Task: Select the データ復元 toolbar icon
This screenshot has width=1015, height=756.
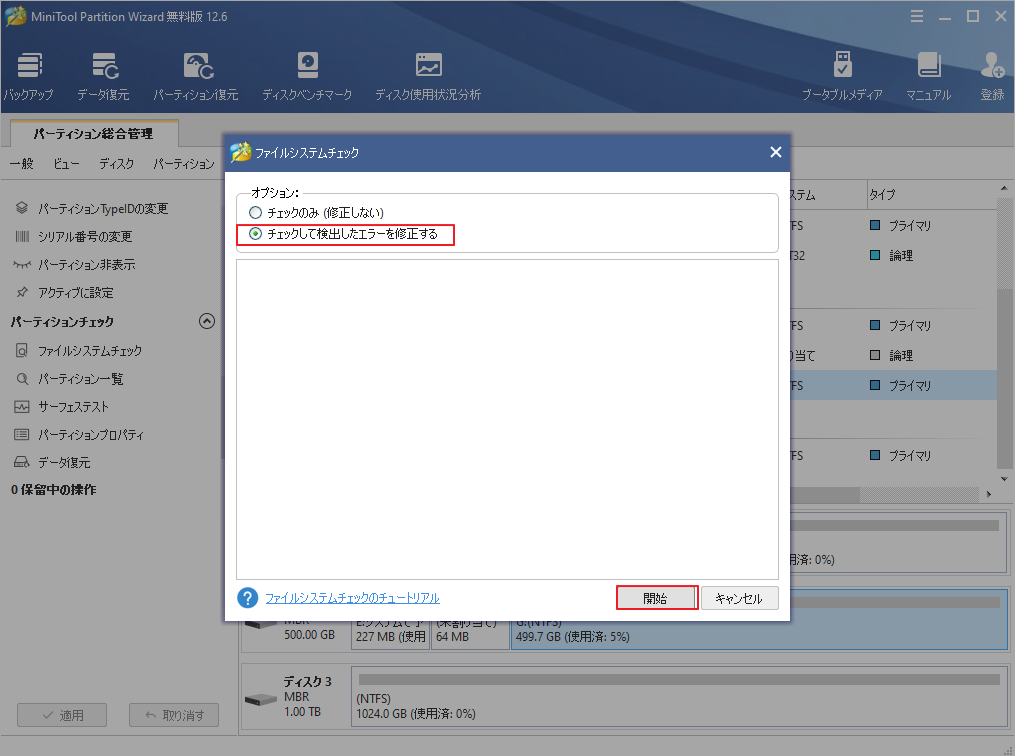Action: (105, 75)
